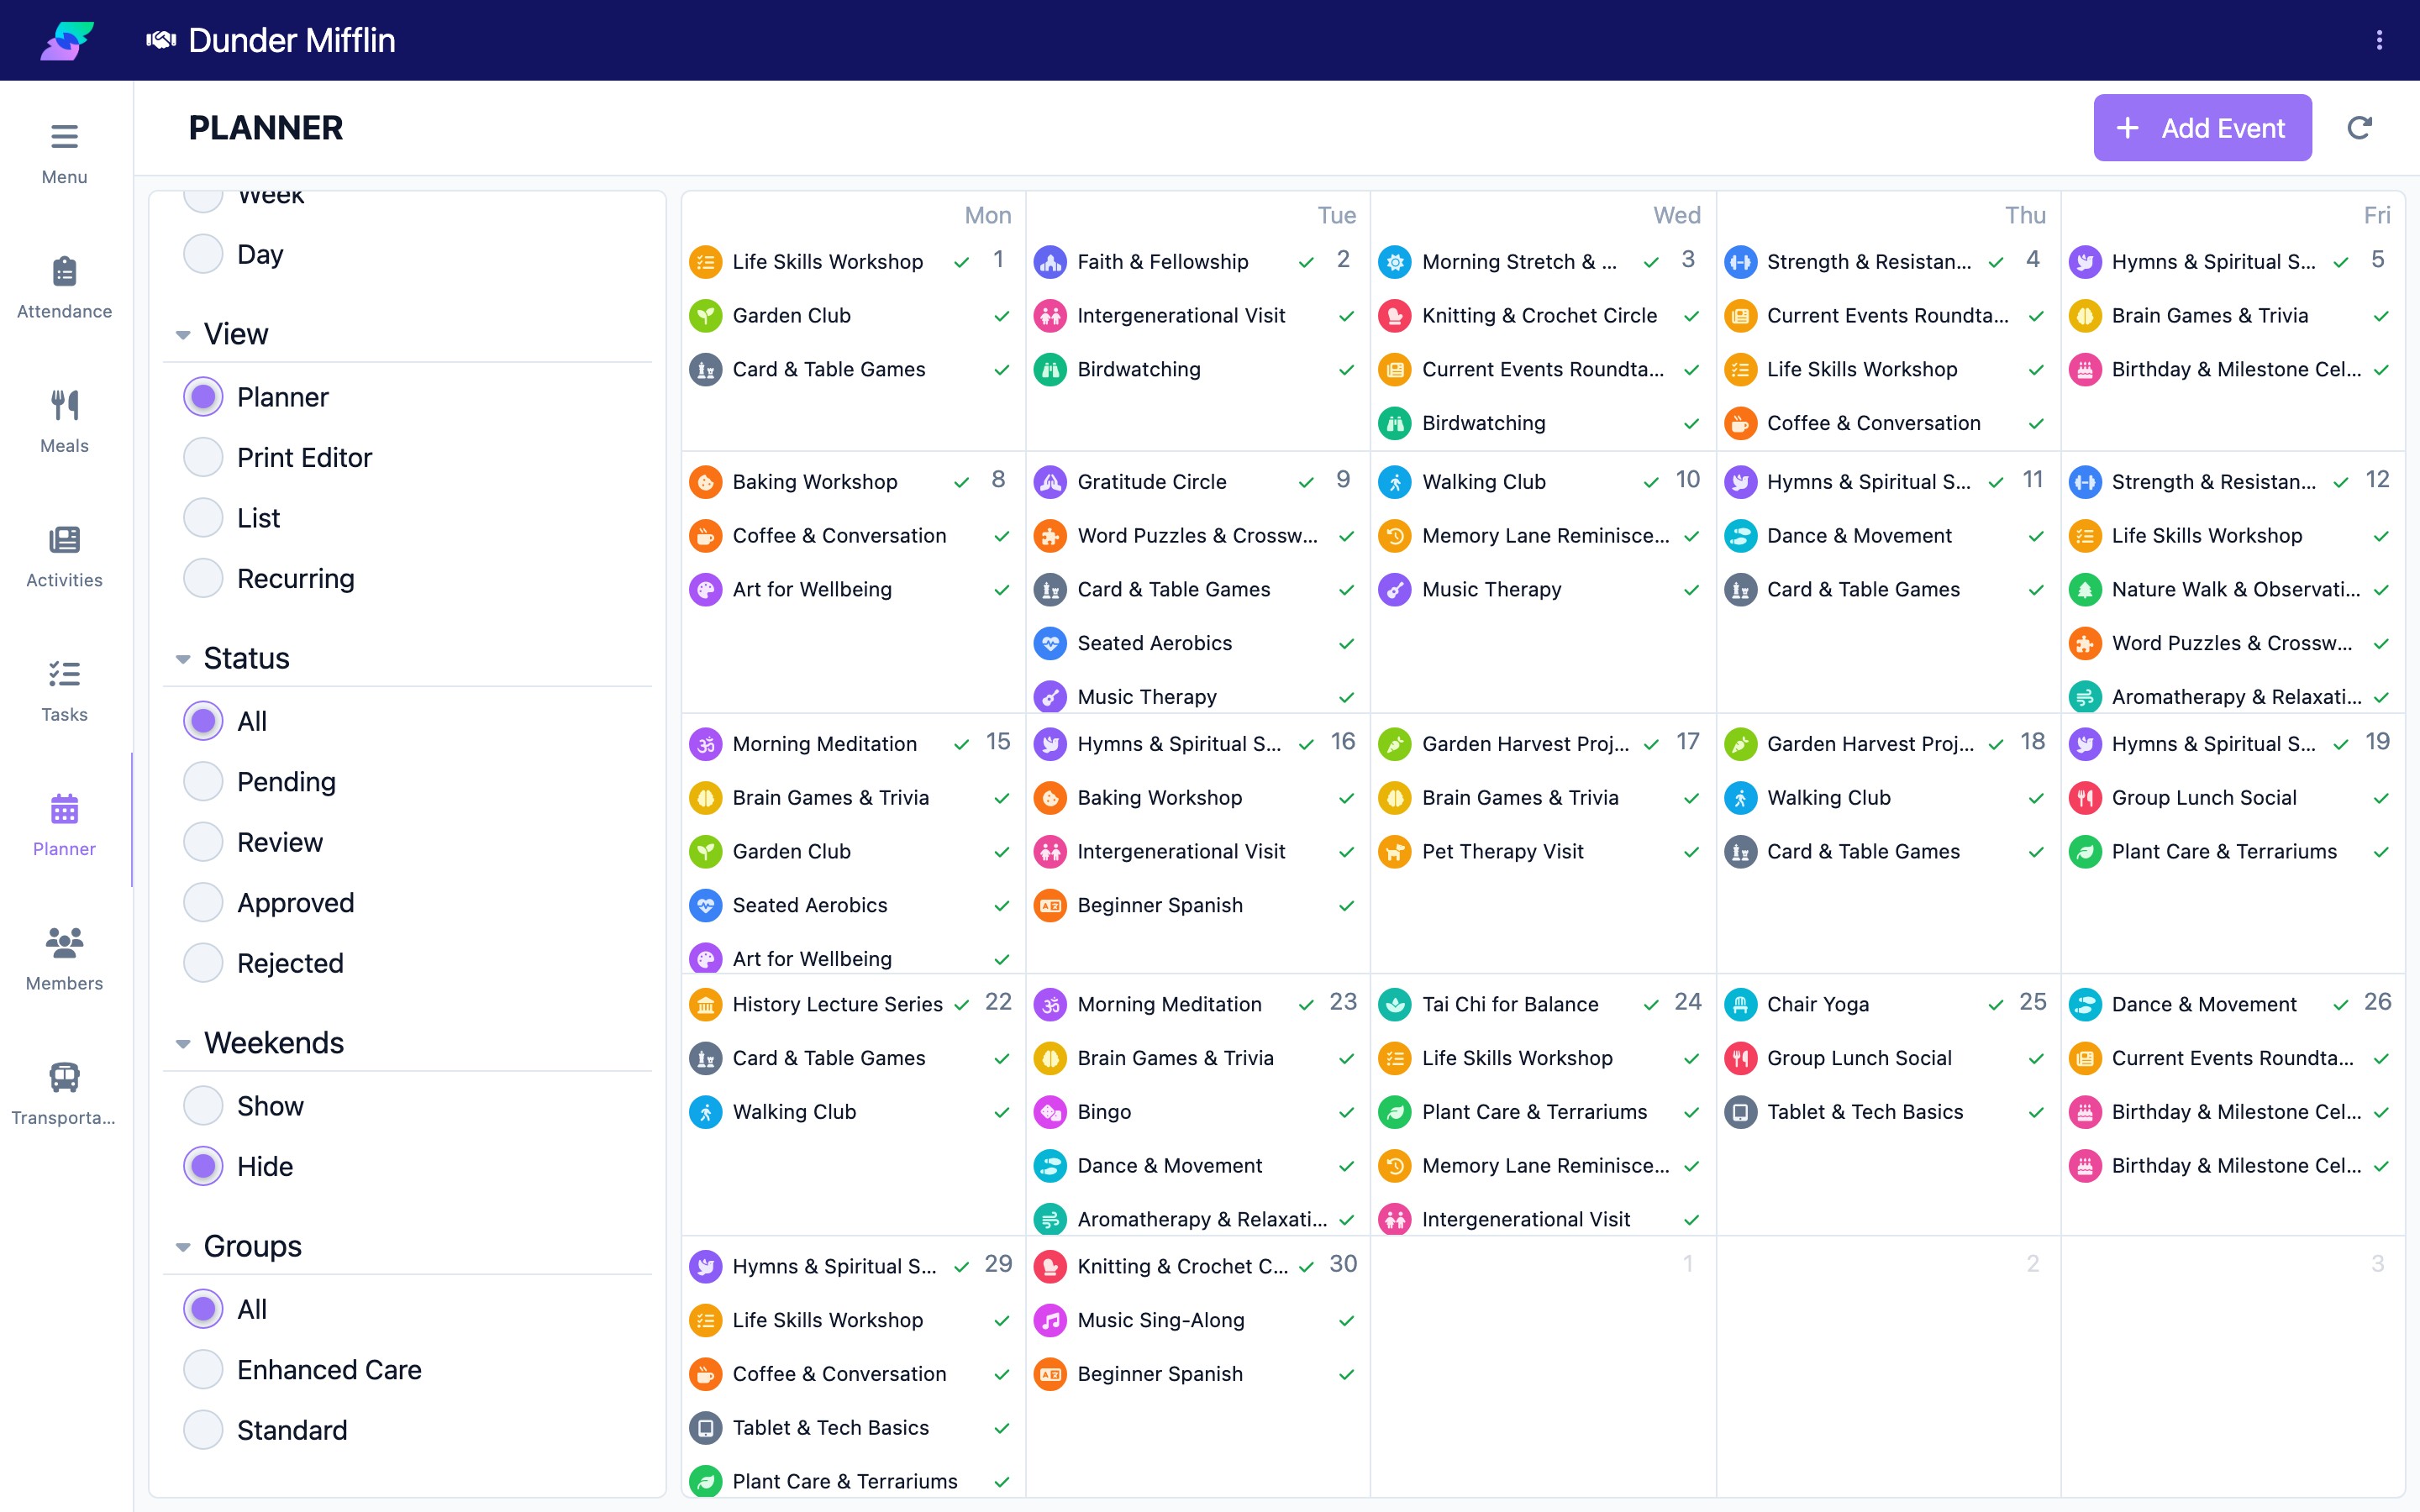
Task: Open the Morning Stretch event on the 3rd
Action: pos(1518,262)
